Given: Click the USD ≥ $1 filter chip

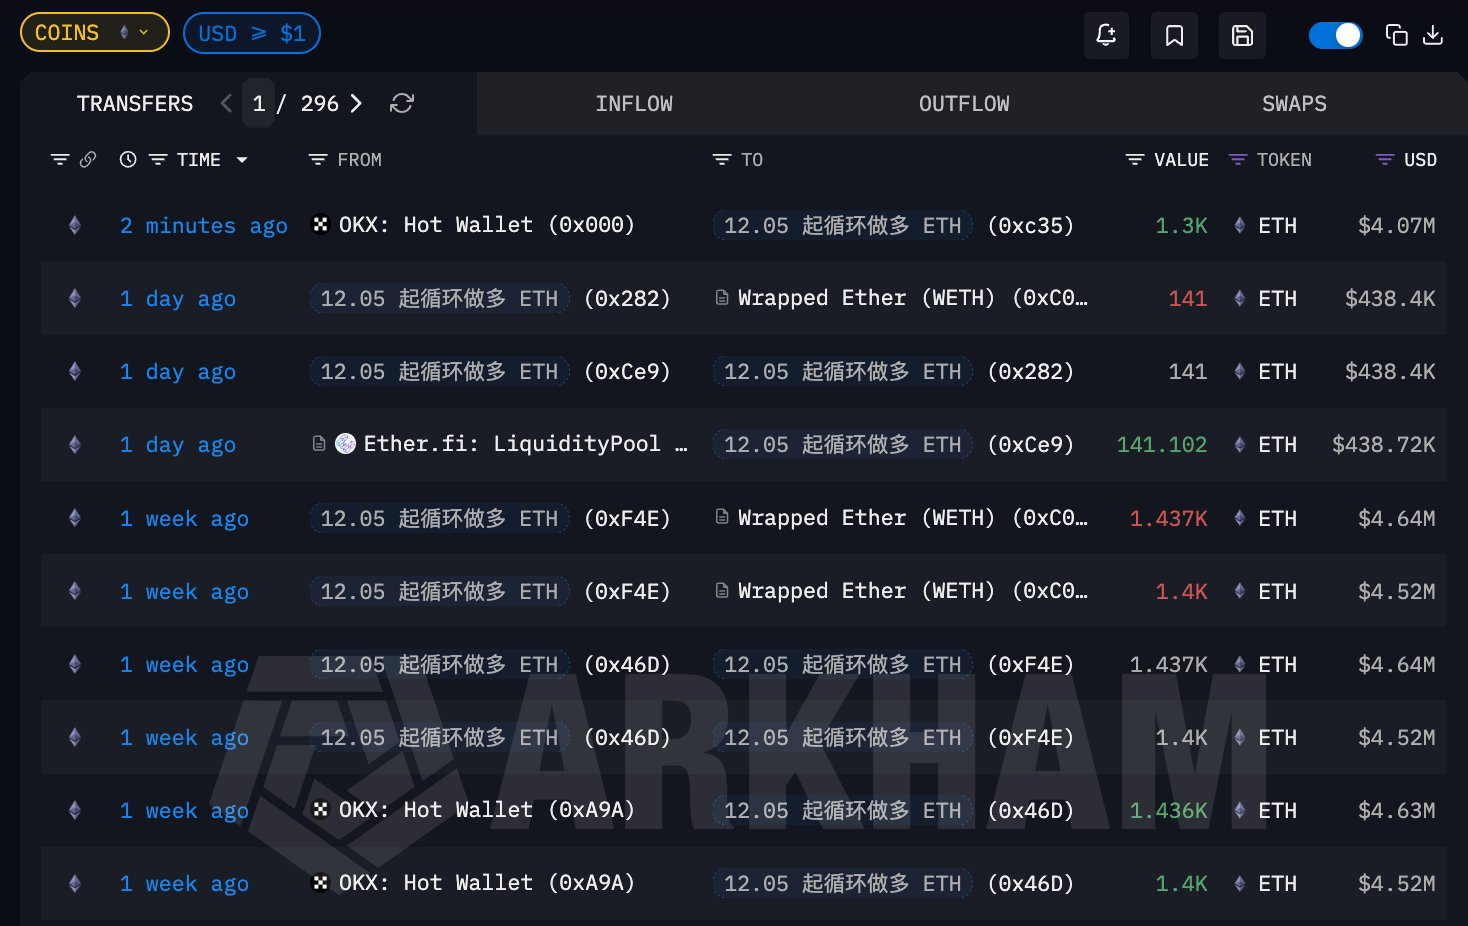Looking at the screenshot, I should [x=252, y=33].
